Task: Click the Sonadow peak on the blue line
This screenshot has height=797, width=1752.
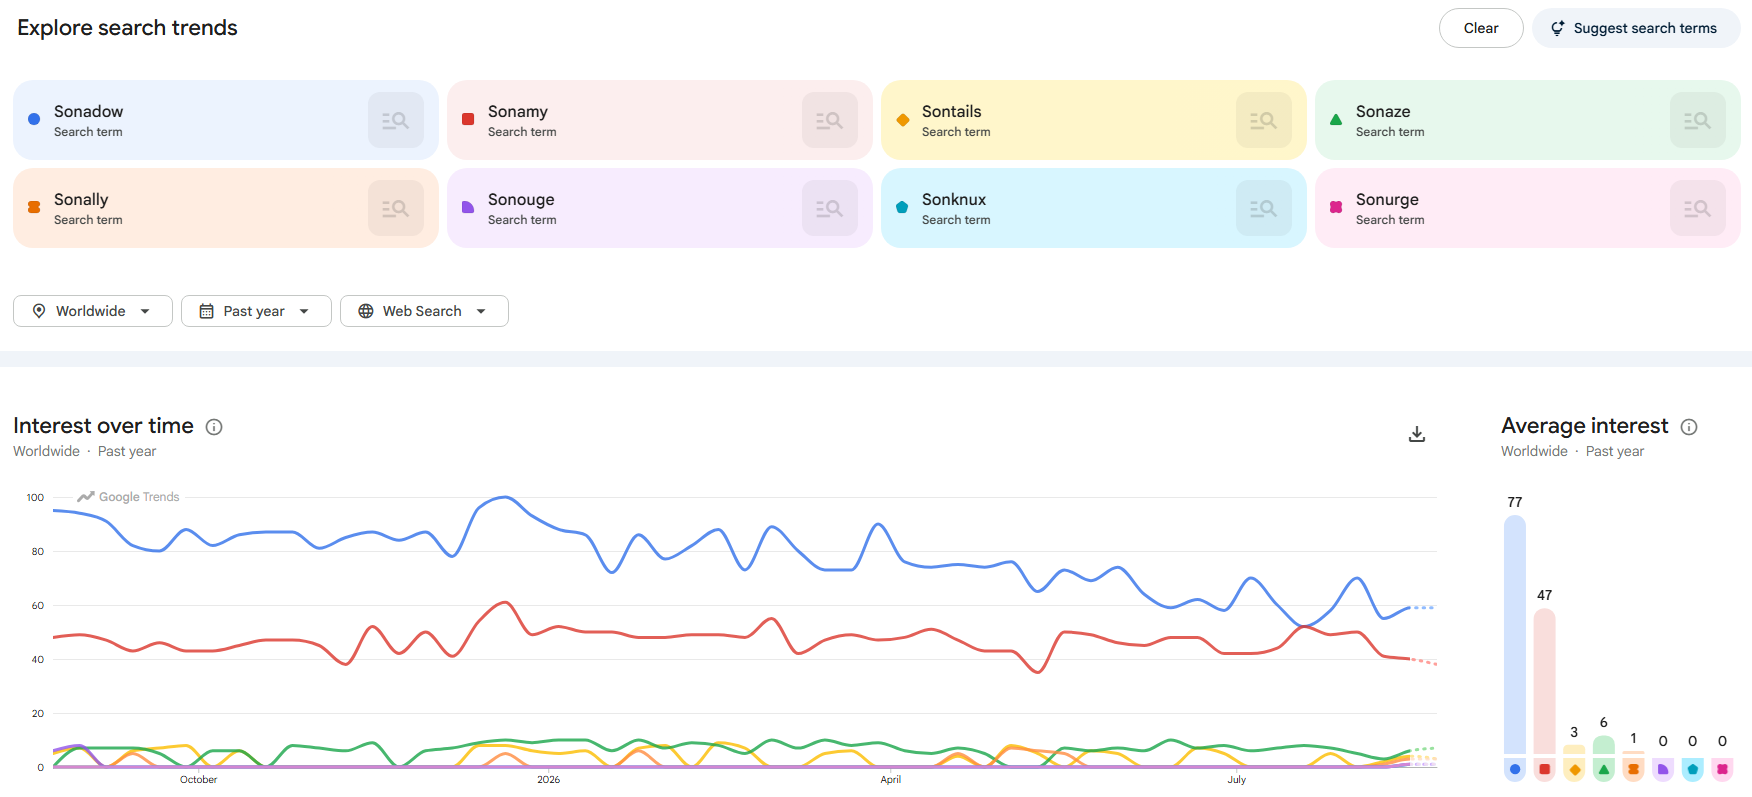Action: click(x=504, y=497)
